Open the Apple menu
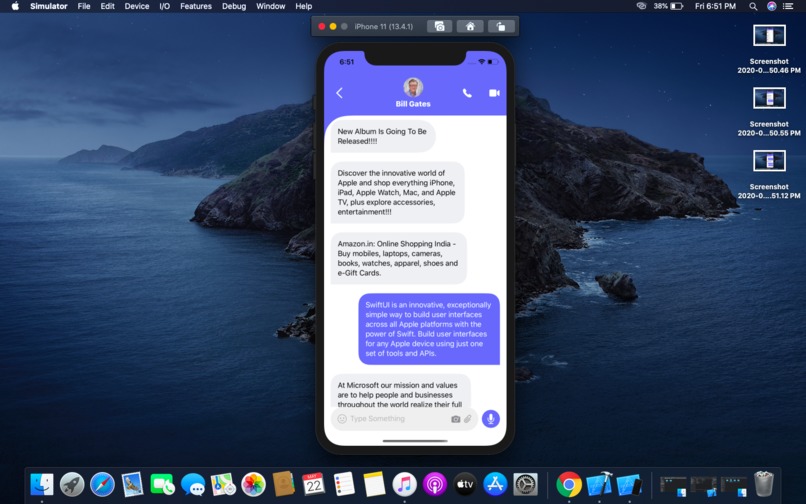 point(15,6)
